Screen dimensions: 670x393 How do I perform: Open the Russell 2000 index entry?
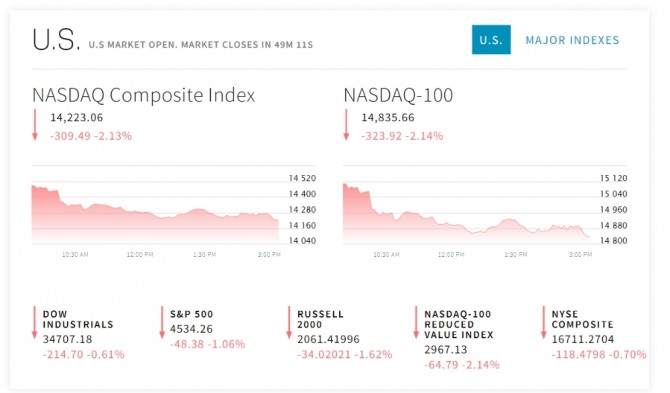(320, 319)
